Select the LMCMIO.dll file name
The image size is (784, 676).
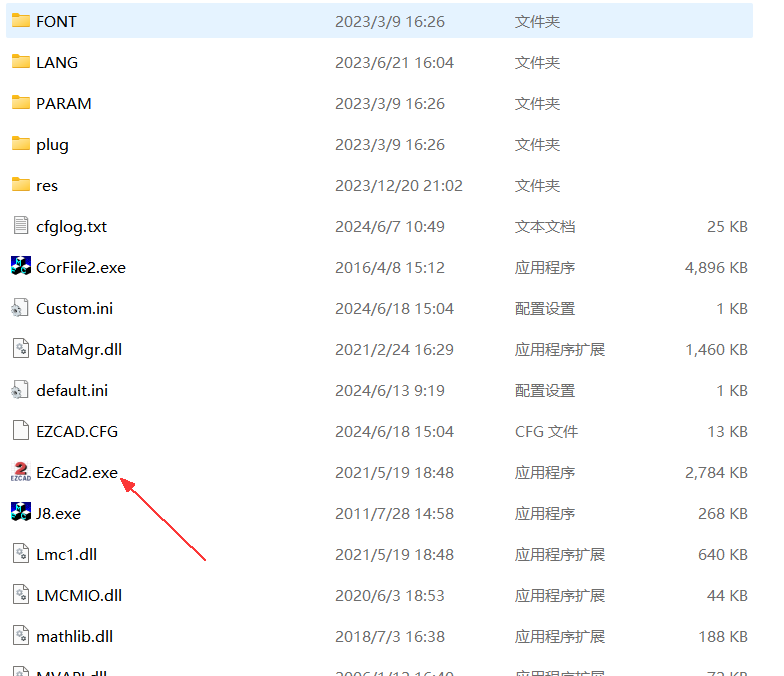click(79, 596)
